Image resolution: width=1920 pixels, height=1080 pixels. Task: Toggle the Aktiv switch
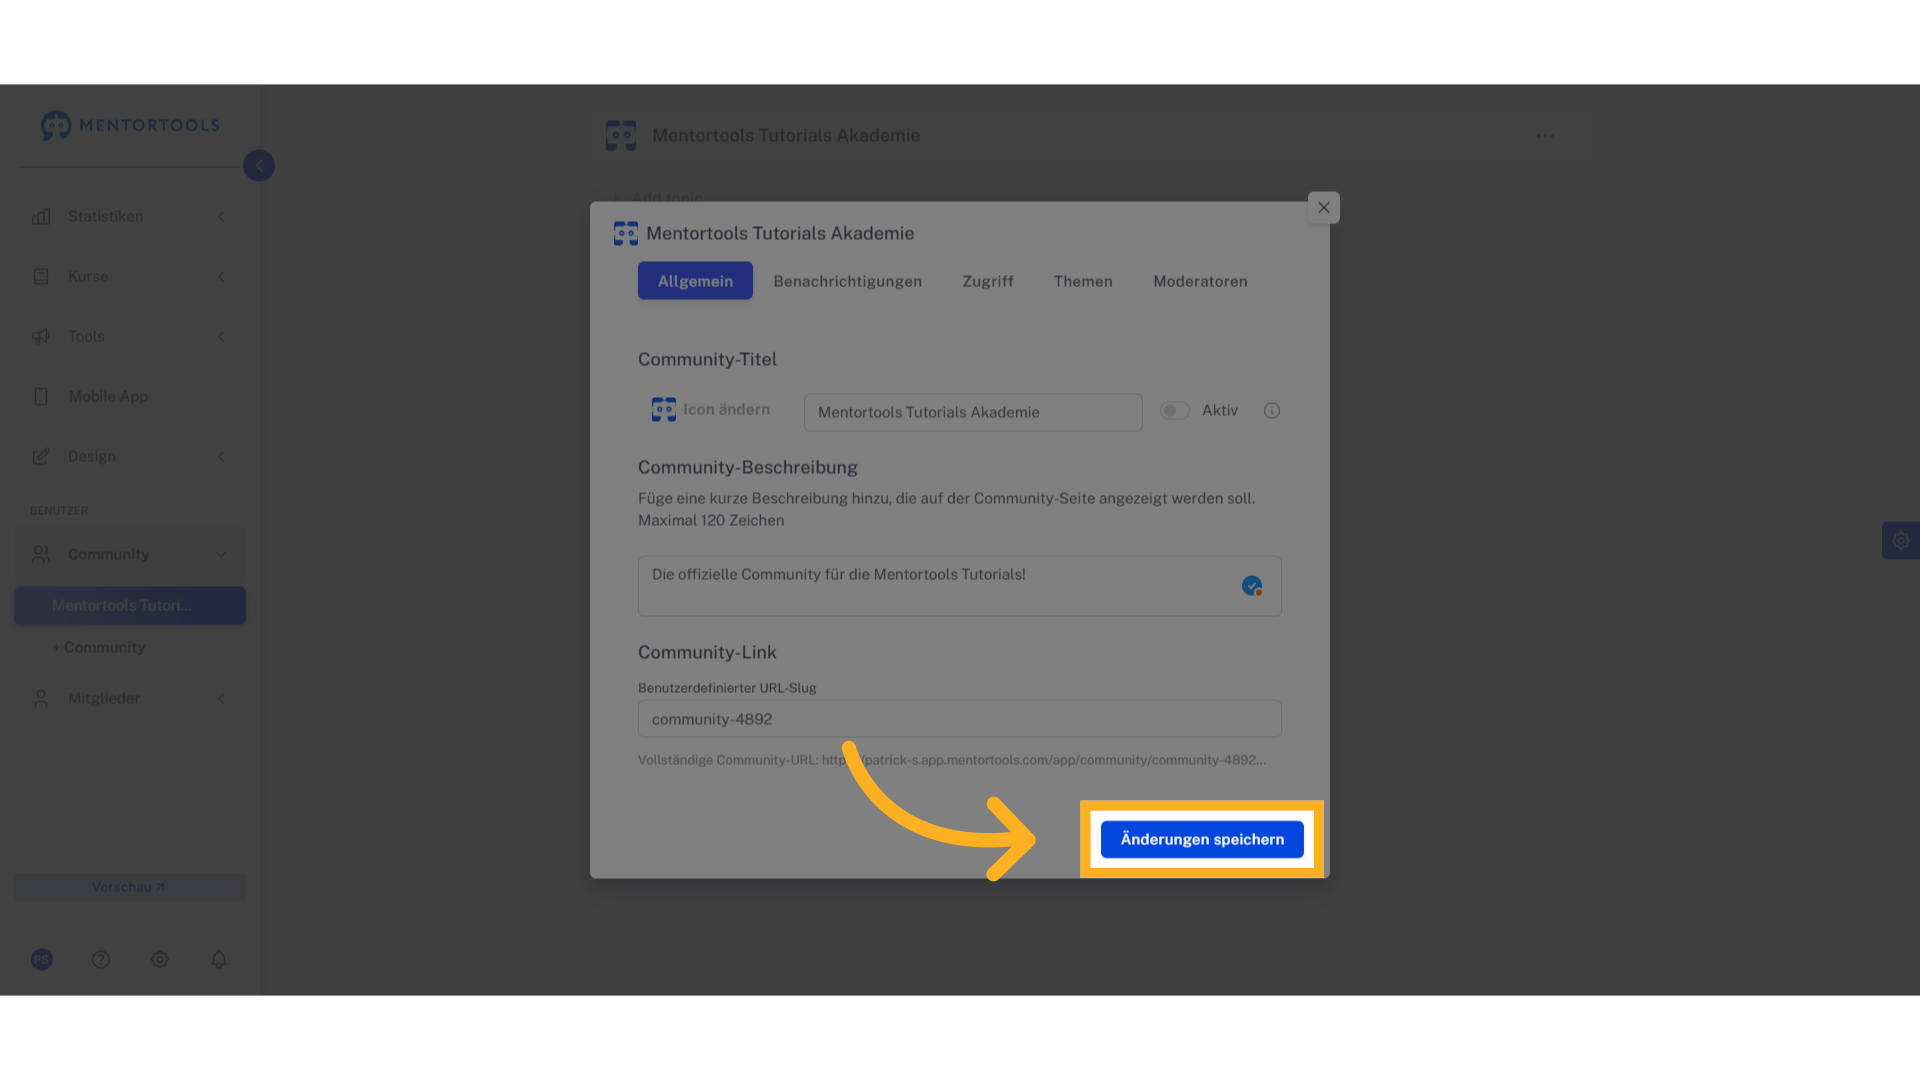[1175, 411]
